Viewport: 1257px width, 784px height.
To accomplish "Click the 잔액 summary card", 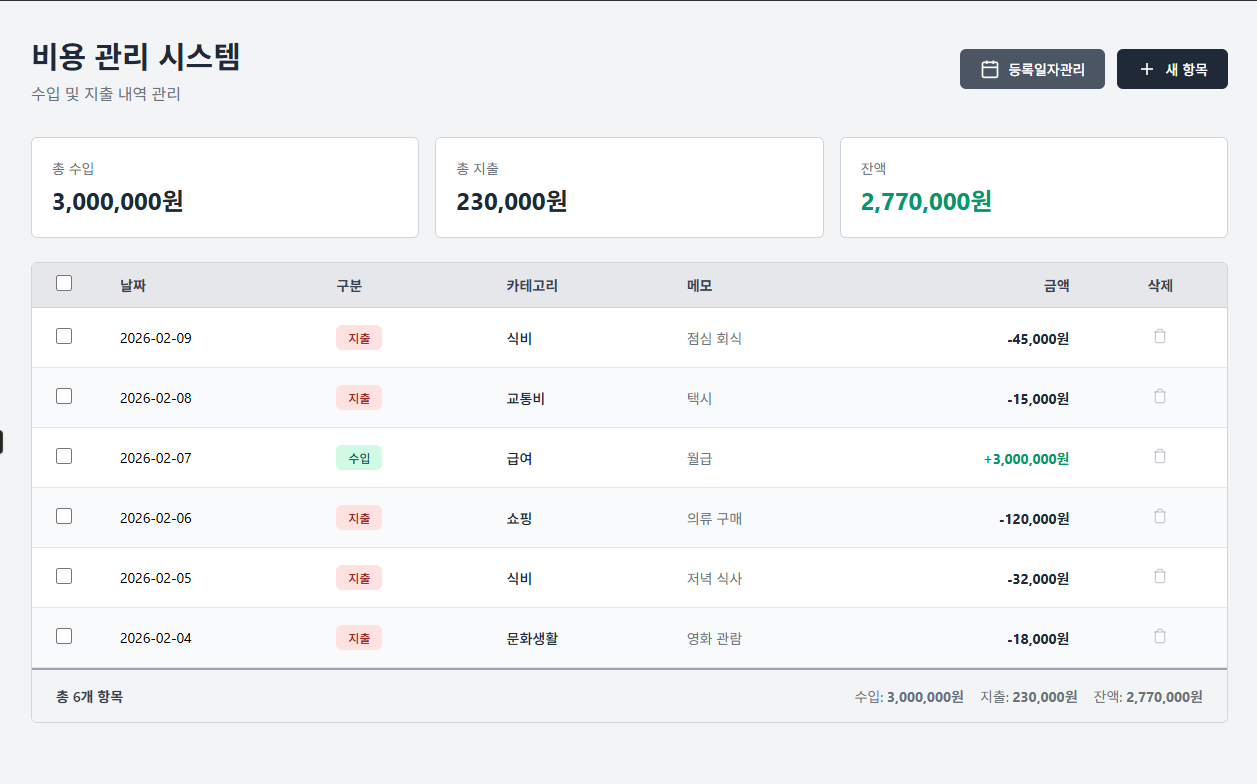I will coord(1033,188).
